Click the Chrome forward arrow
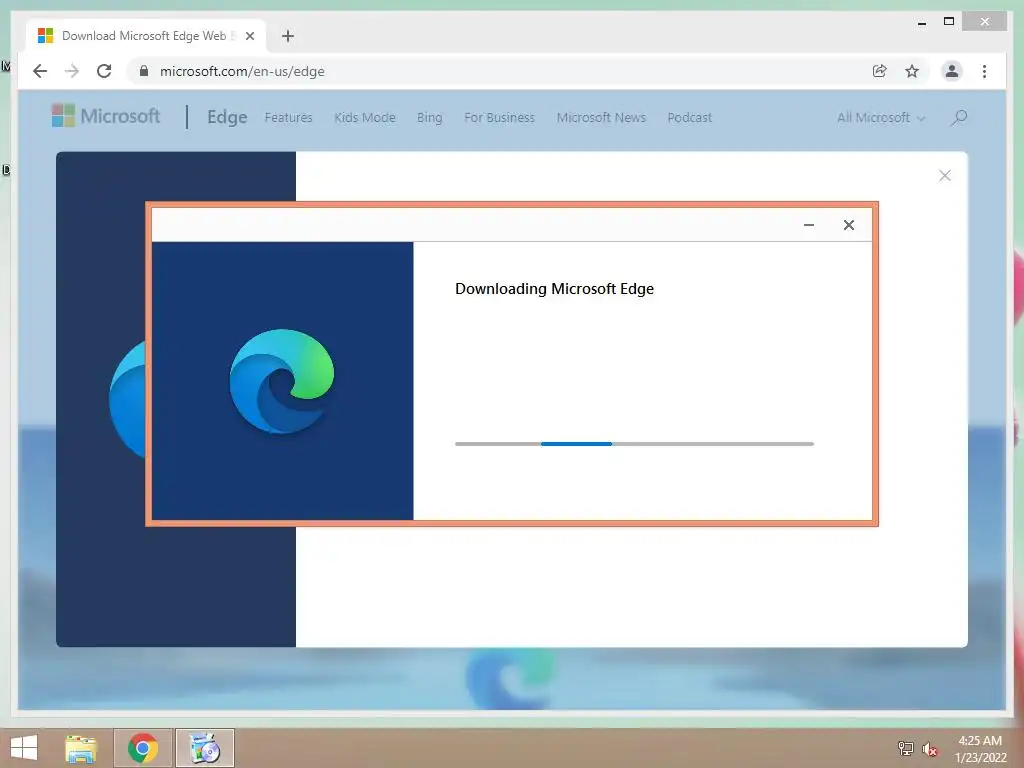Screen dimensions: 1024x768 (x=72, y=71)
